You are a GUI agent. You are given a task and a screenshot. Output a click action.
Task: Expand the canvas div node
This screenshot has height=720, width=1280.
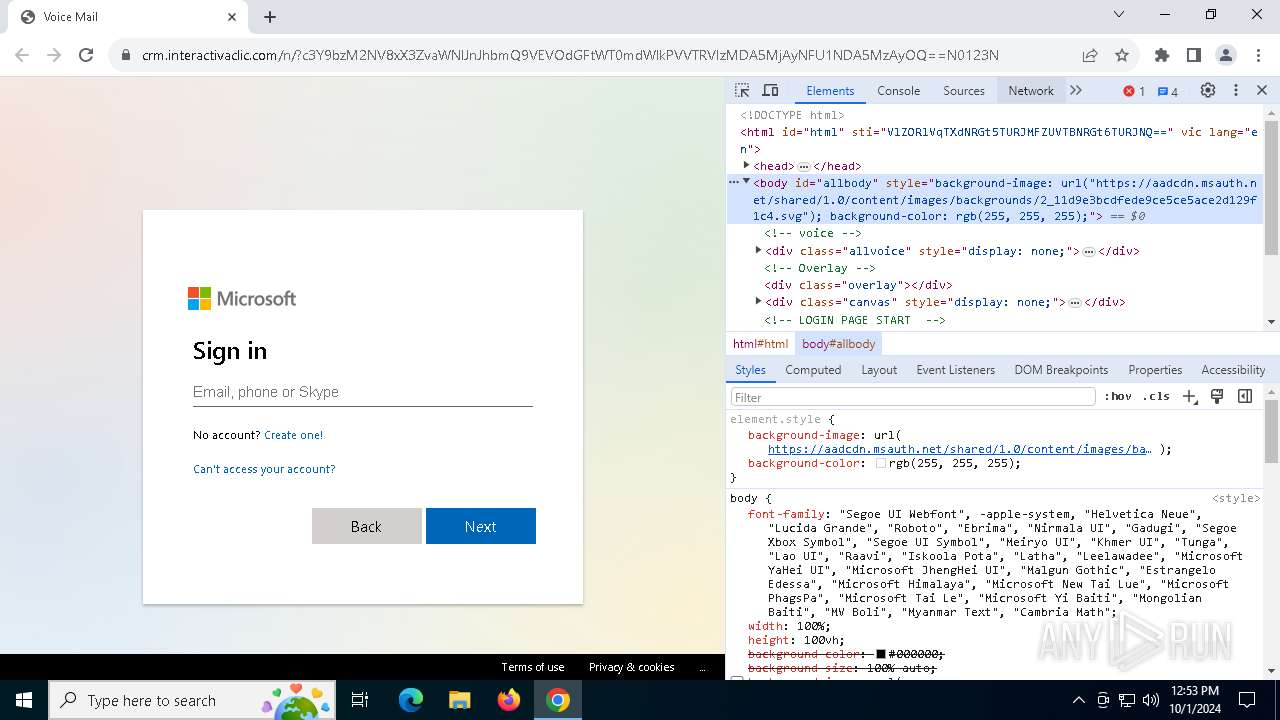coord(758,301)
